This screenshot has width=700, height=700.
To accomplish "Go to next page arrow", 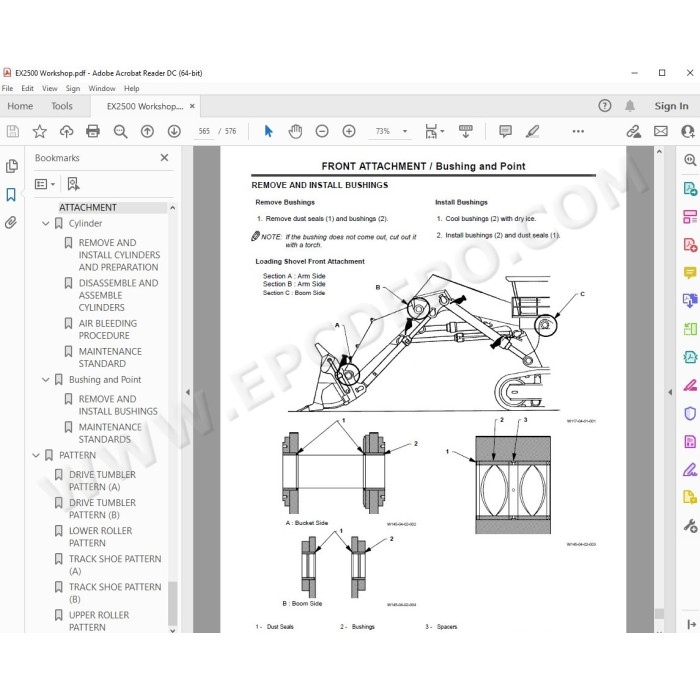I will click(x=174, y=131).
